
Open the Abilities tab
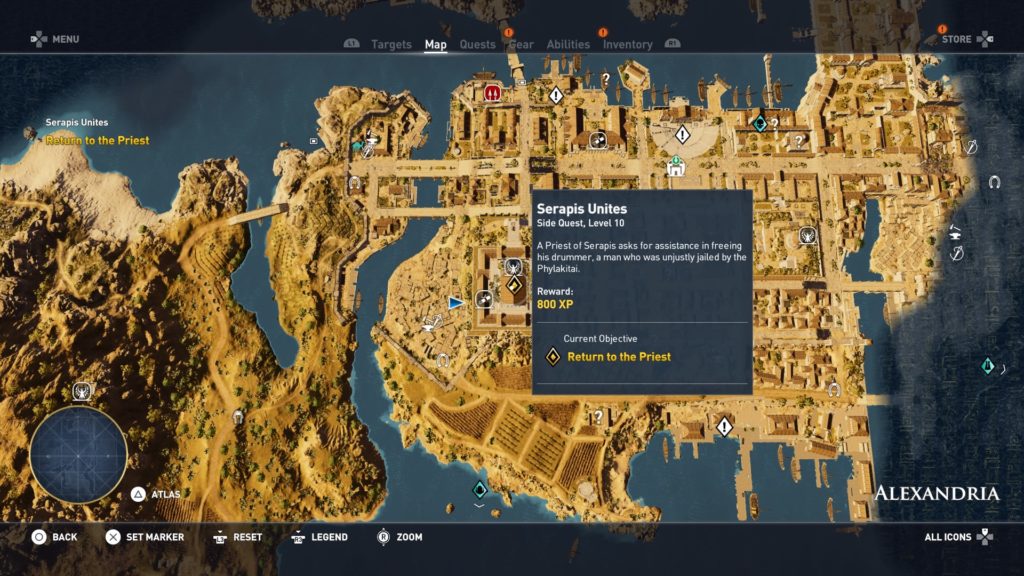[x=568, y=44]
